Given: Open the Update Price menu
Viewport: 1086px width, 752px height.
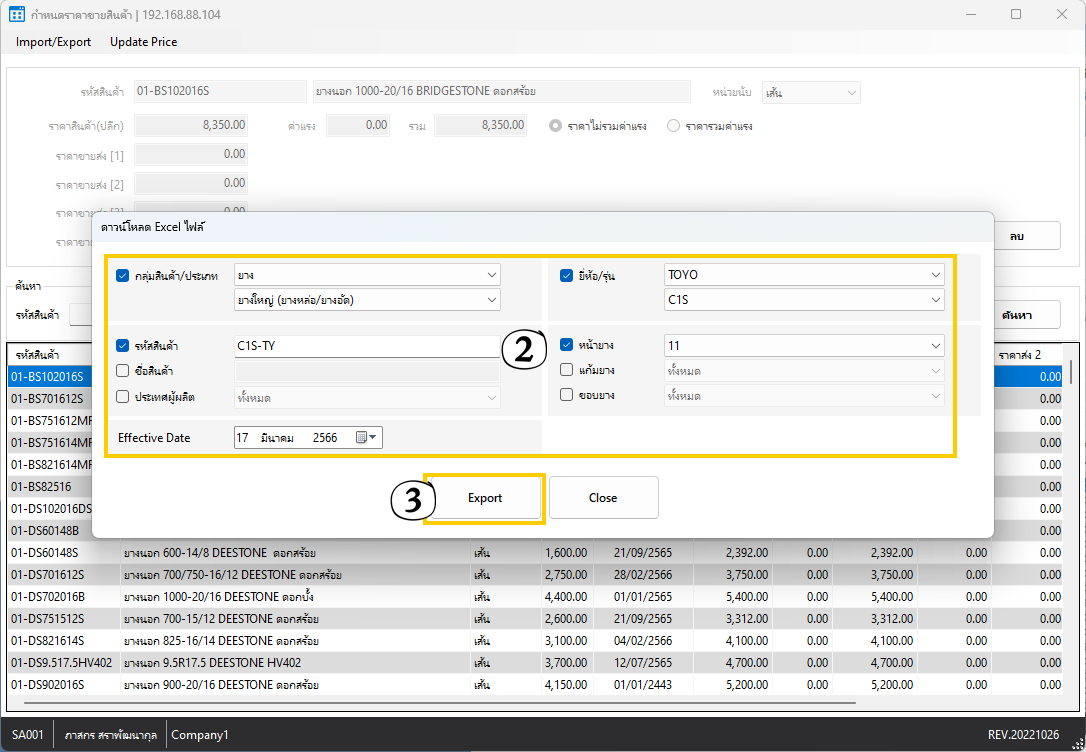Looking at the screenshot, I should click(x=143, y=42).
